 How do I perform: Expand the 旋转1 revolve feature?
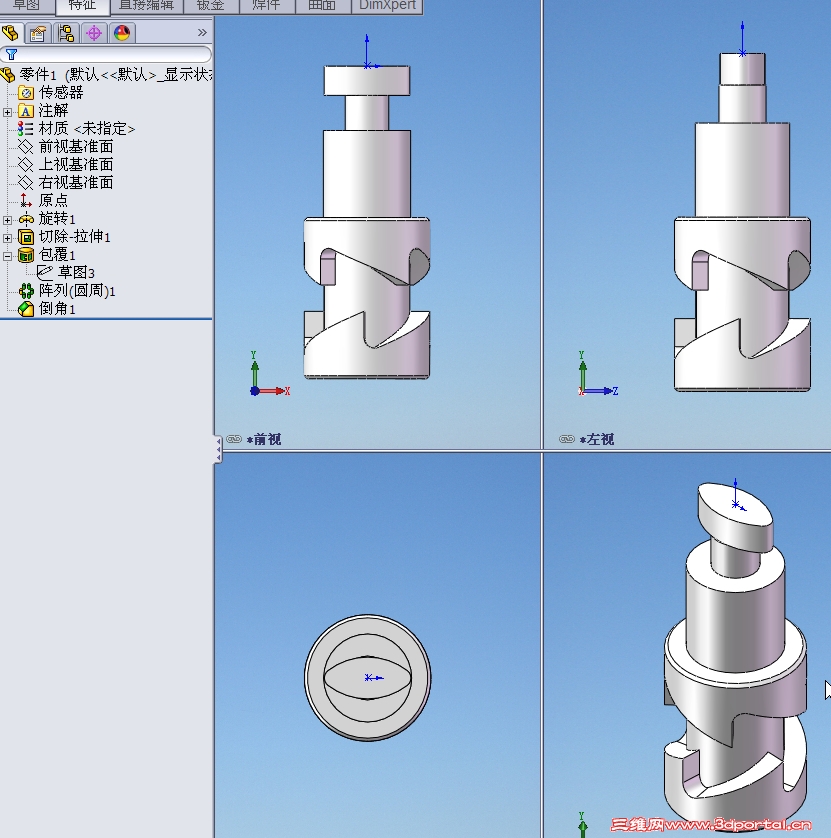[7, 220]
